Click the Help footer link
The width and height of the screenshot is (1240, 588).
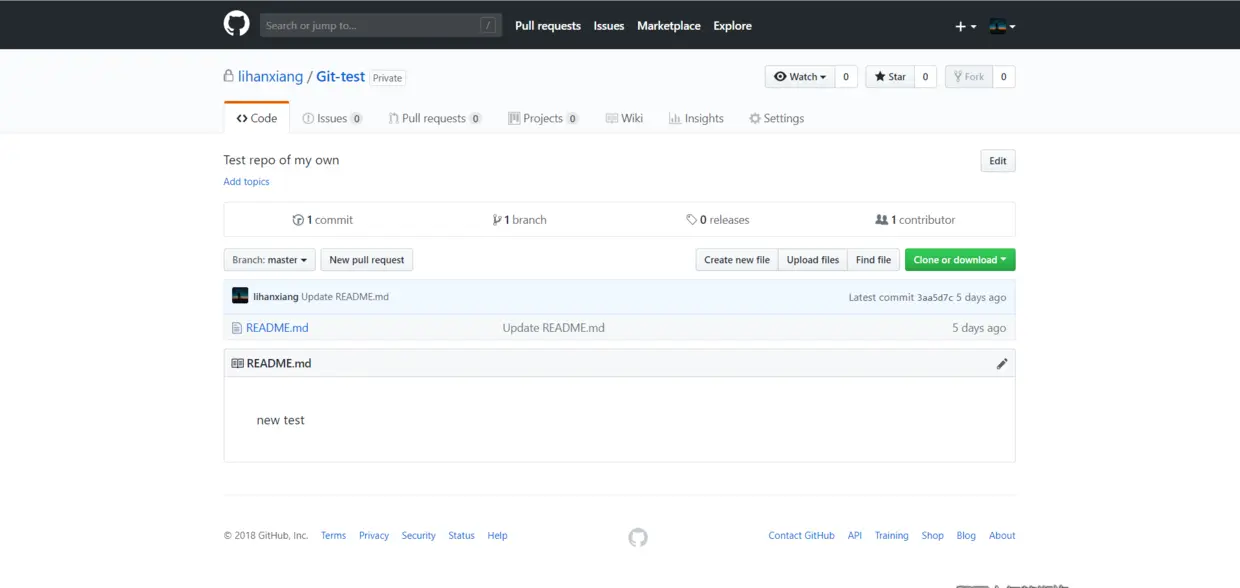pyautogui.click(x=497, y=536)
